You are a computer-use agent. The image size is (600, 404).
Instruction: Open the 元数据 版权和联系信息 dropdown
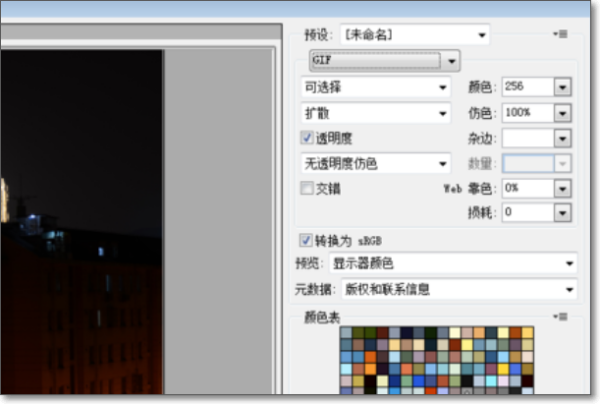tap(459, 290)
